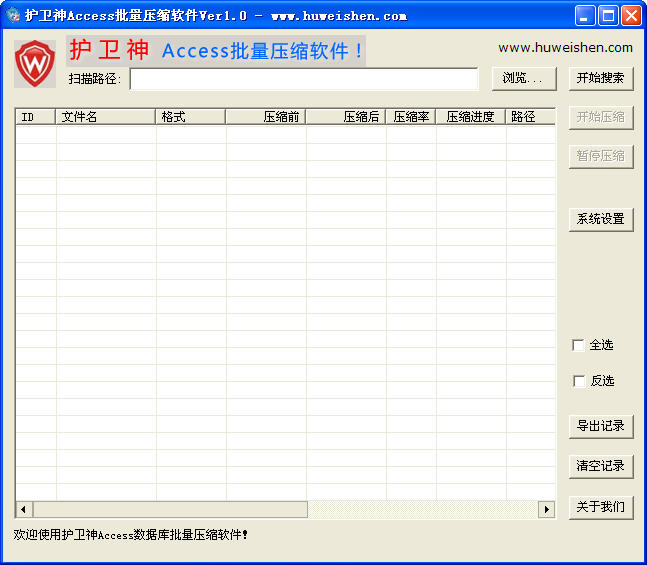Viewport: 647px width, 565px height.
Task: Sort by the 压缩前 column header
Action: point(266,117)
